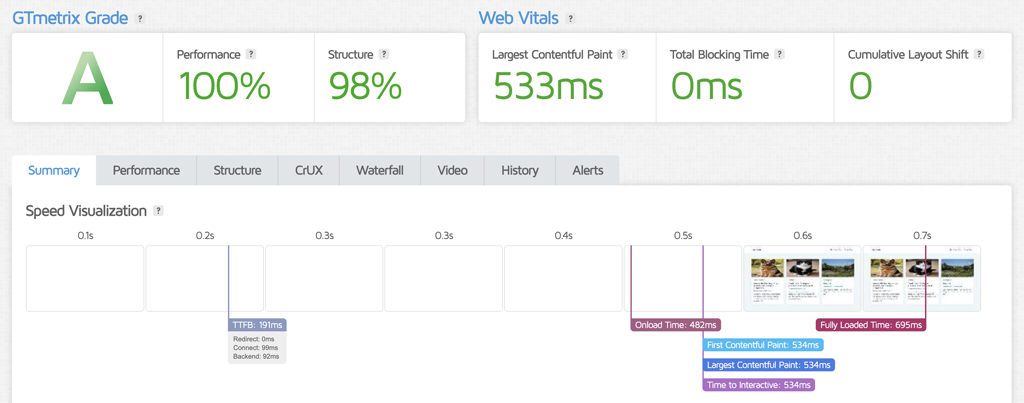Screen dimensions: 1024x403
Task: Click help icon next to GTmetrix Grade
Action: 140,19
